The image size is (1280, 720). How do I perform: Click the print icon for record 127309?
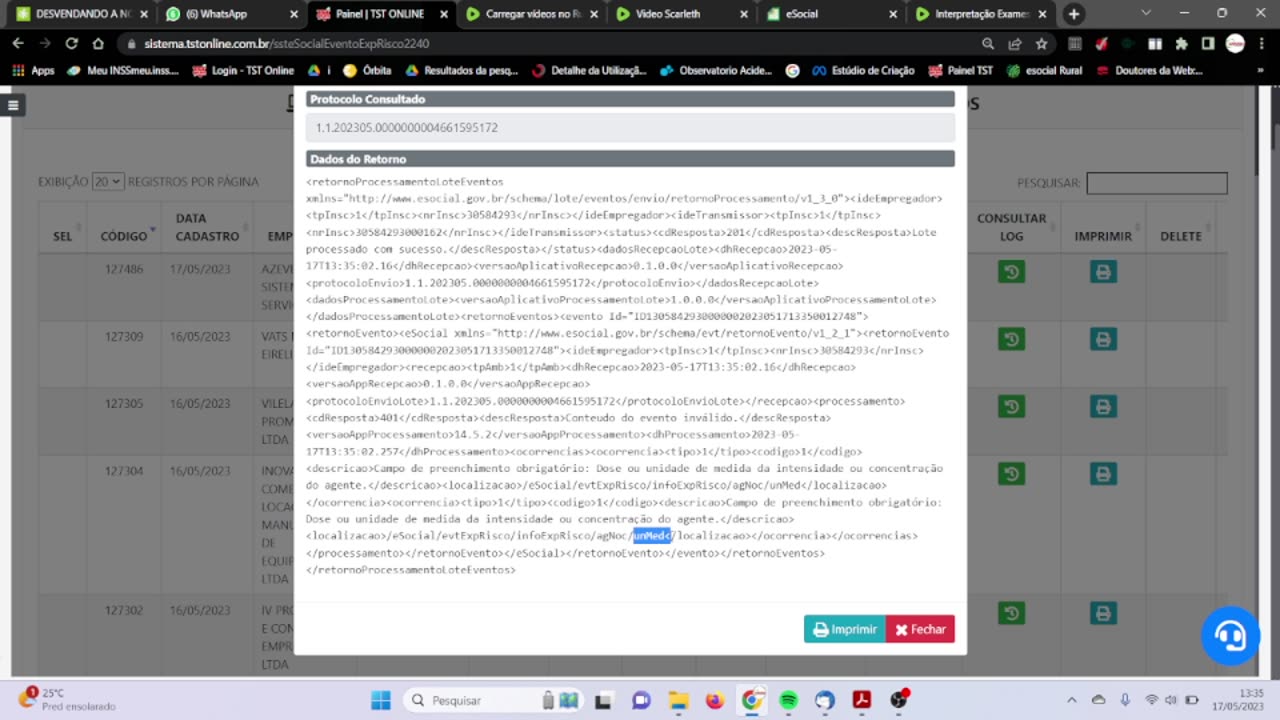click(1103, 339)
